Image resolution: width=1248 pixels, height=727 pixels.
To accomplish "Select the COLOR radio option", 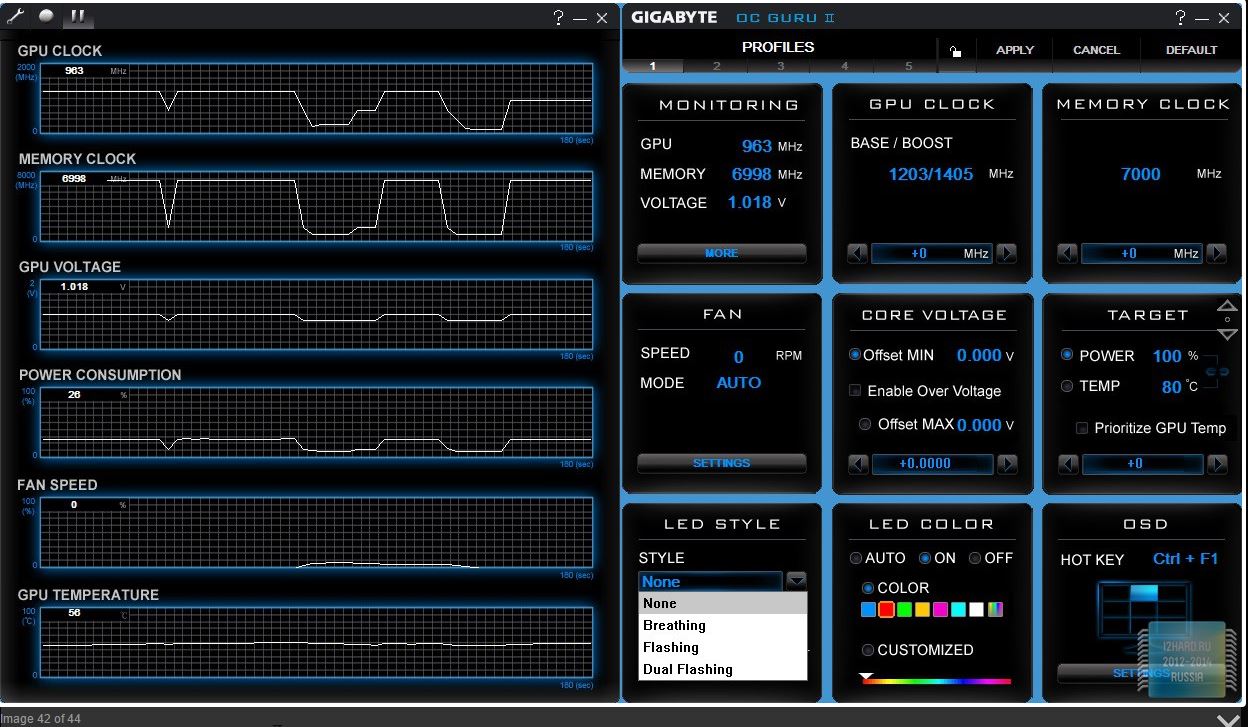I will 868,588.
